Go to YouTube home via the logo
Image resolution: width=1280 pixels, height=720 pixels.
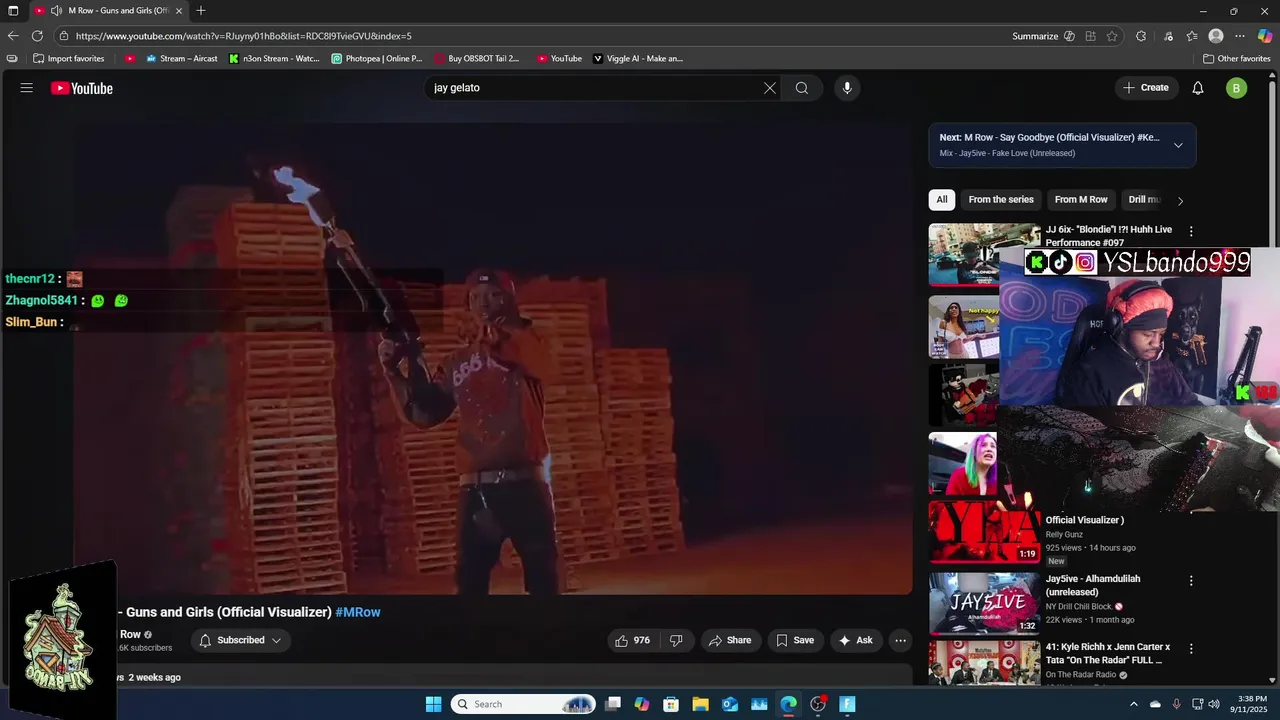[82, 88]
